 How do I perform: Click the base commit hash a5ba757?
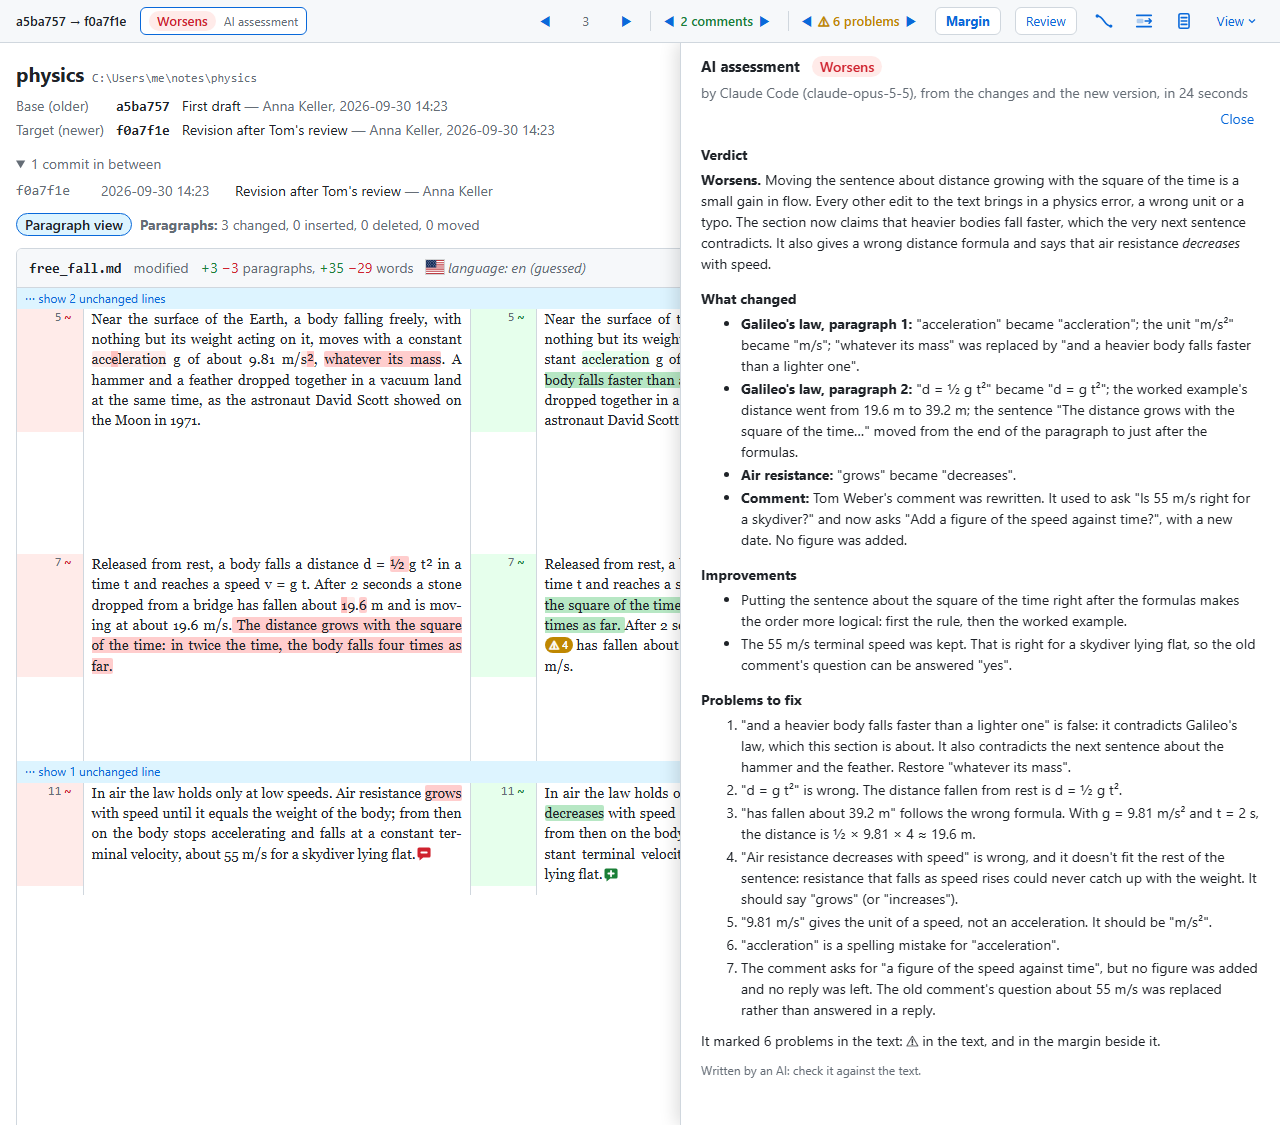tap(143, 106)
